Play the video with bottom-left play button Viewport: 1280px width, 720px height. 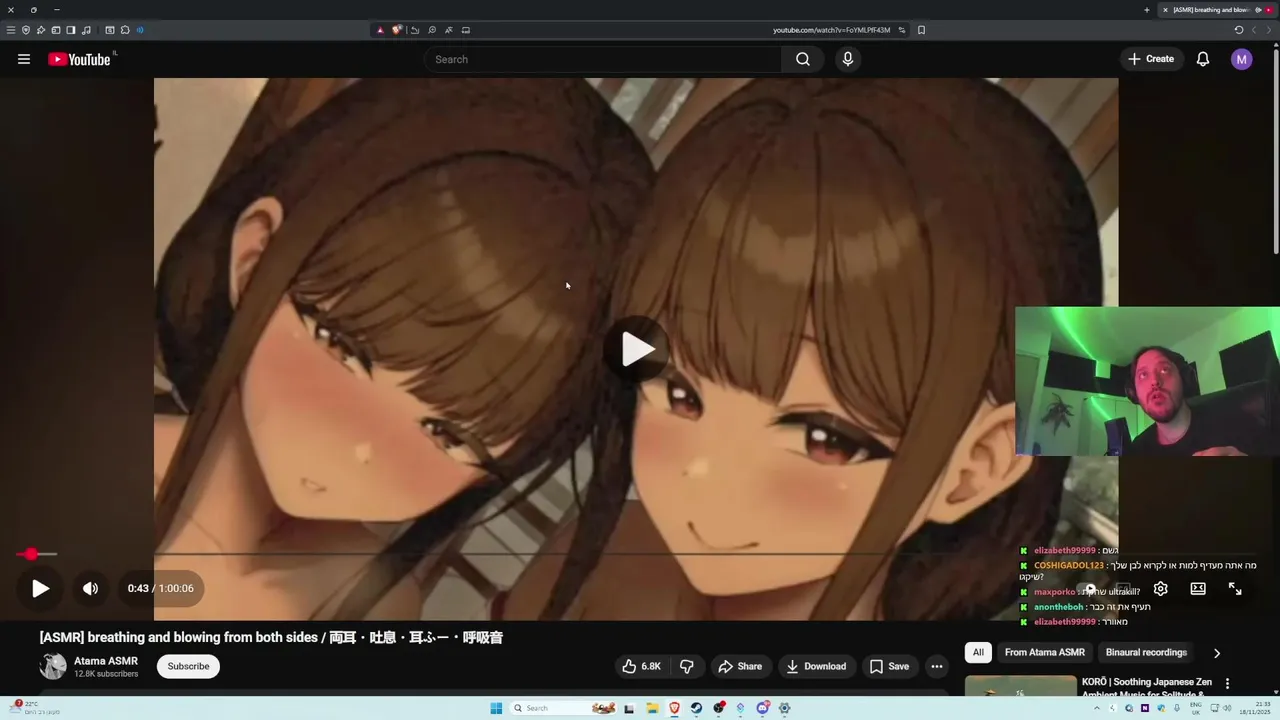tap(40, 588)
